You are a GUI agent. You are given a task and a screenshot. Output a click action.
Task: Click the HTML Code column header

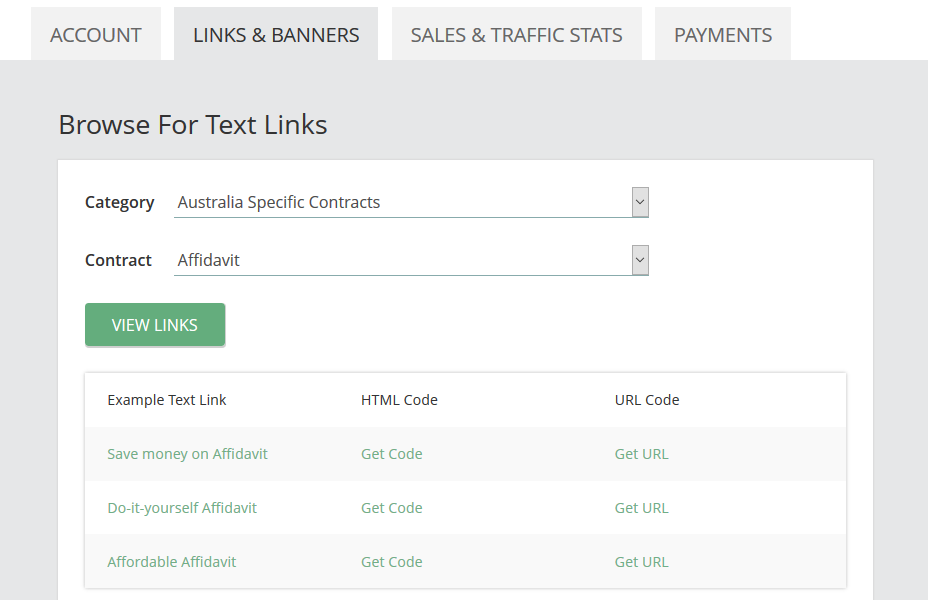(399, 400)
